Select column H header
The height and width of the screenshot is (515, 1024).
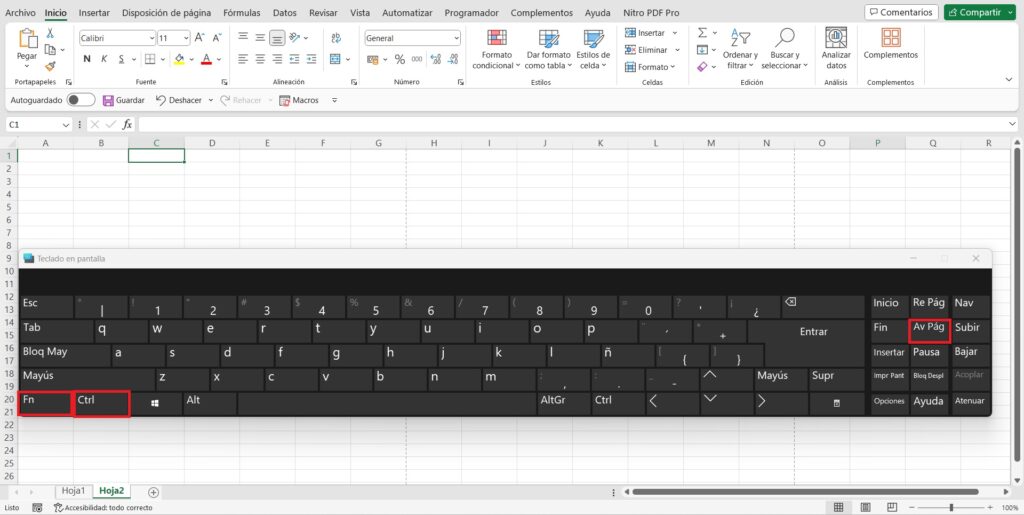[434, 143]
